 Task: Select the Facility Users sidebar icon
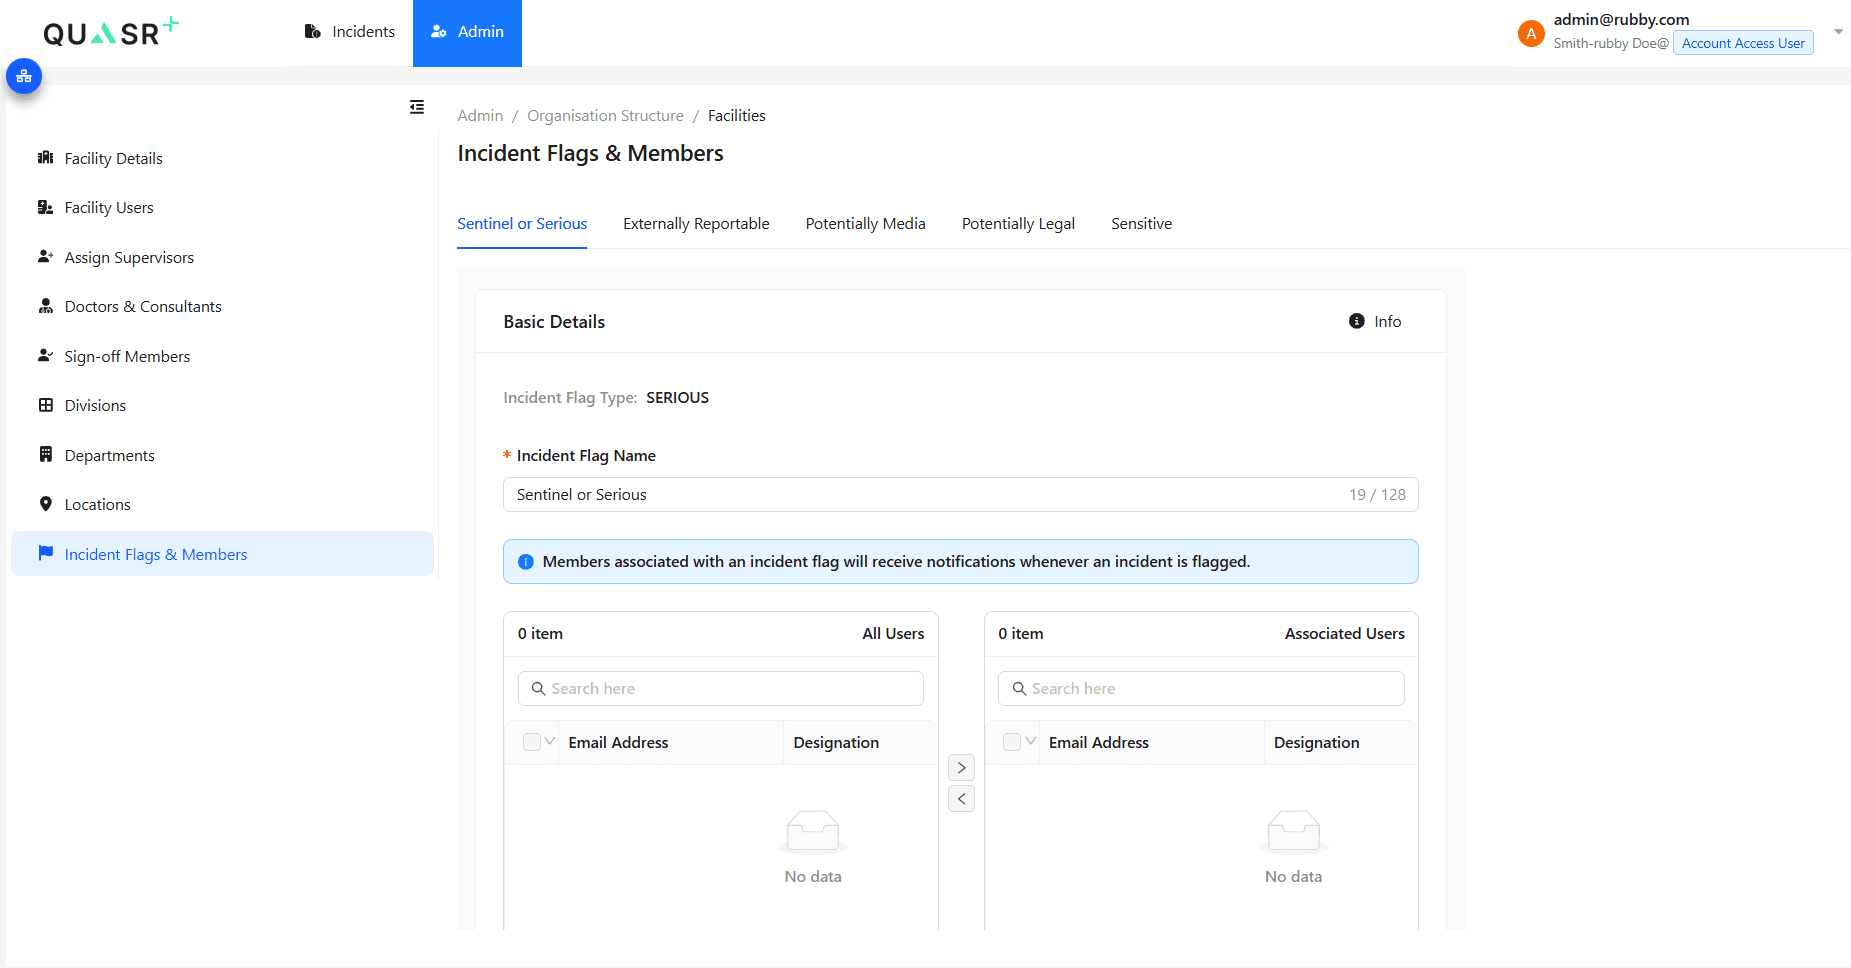(x=46, y=207)
